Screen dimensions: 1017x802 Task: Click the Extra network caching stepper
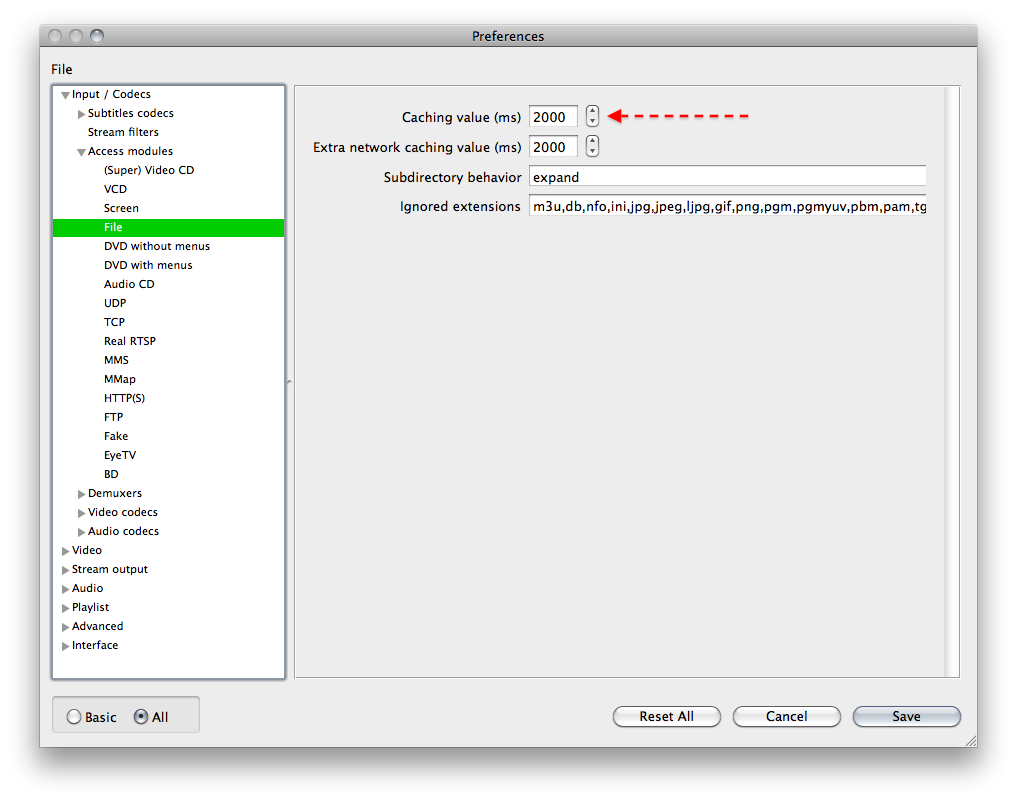(592, 147)
